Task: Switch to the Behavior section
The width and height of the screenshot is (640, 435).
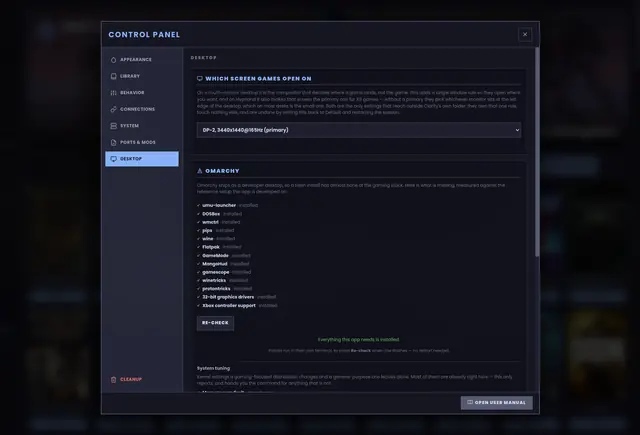Action: tap(142, 93)
